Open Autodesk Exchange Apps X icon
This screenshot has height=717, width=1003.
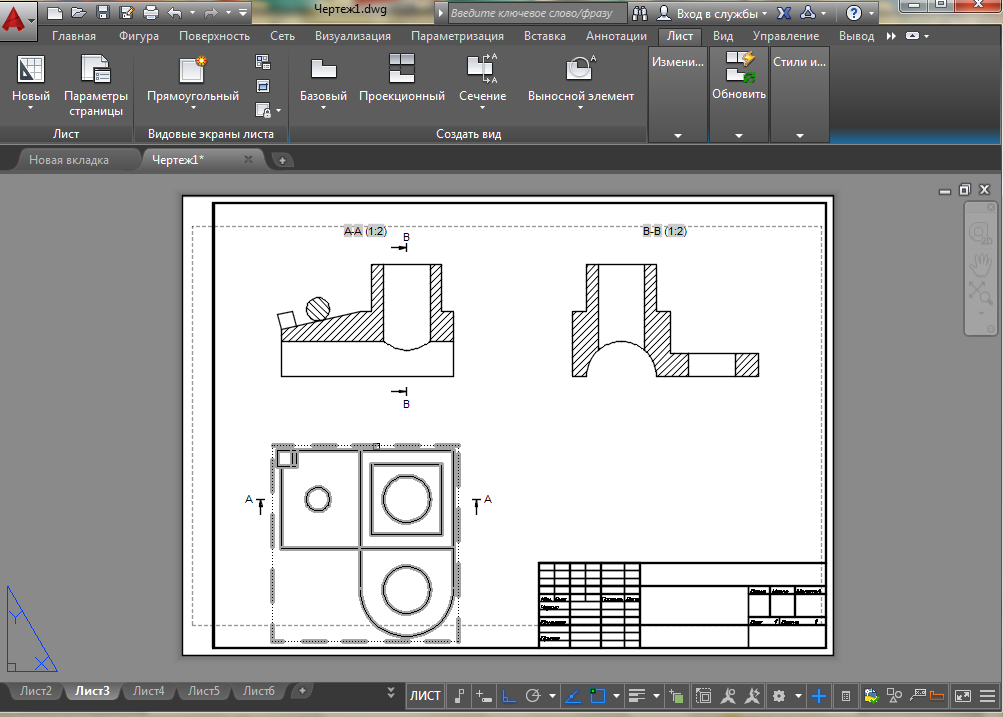coord(784,13)
